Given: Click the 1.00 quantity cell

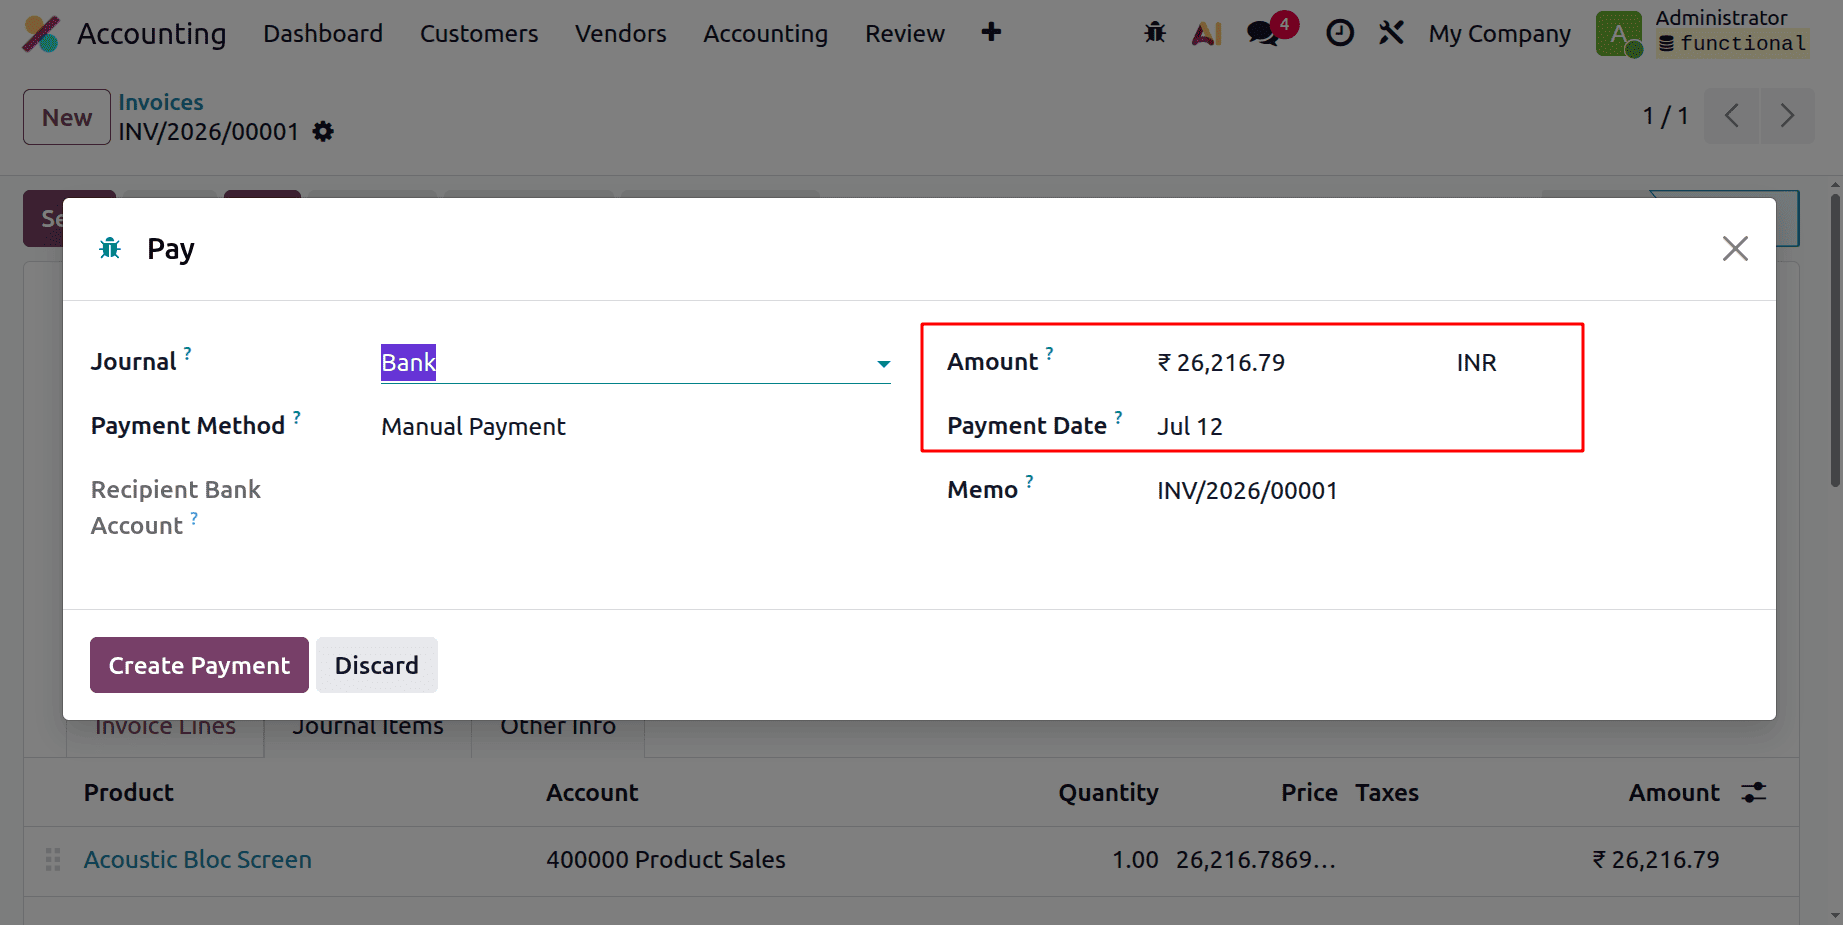Looking at the screenshot, I should click(x=1135, y=860).
